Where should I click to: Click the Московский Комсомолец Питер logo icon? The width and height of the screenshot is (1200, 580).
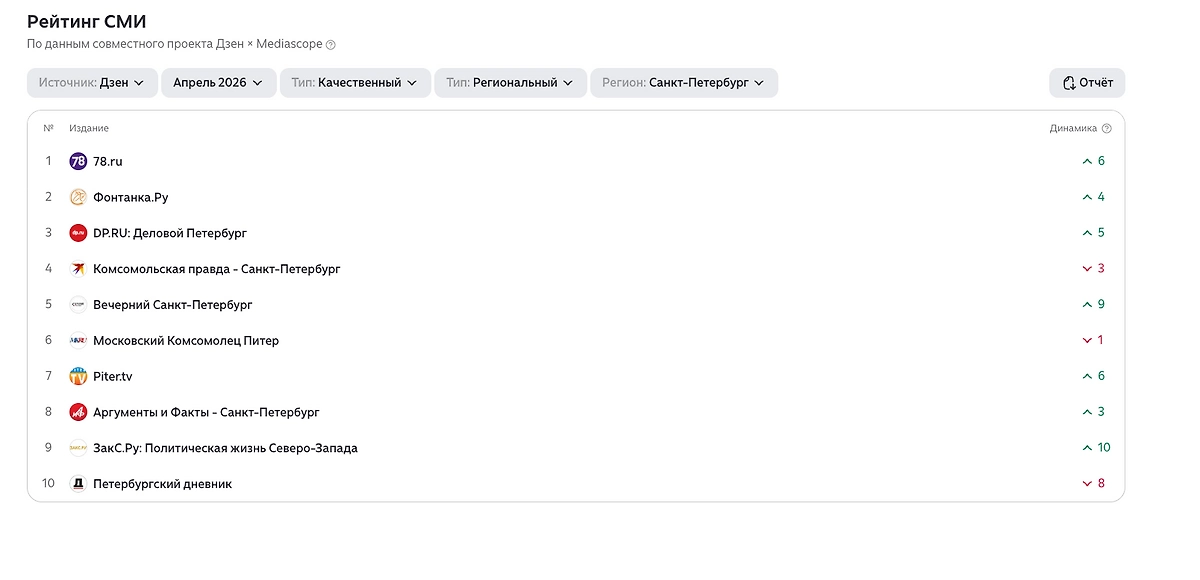coord(78,341)
